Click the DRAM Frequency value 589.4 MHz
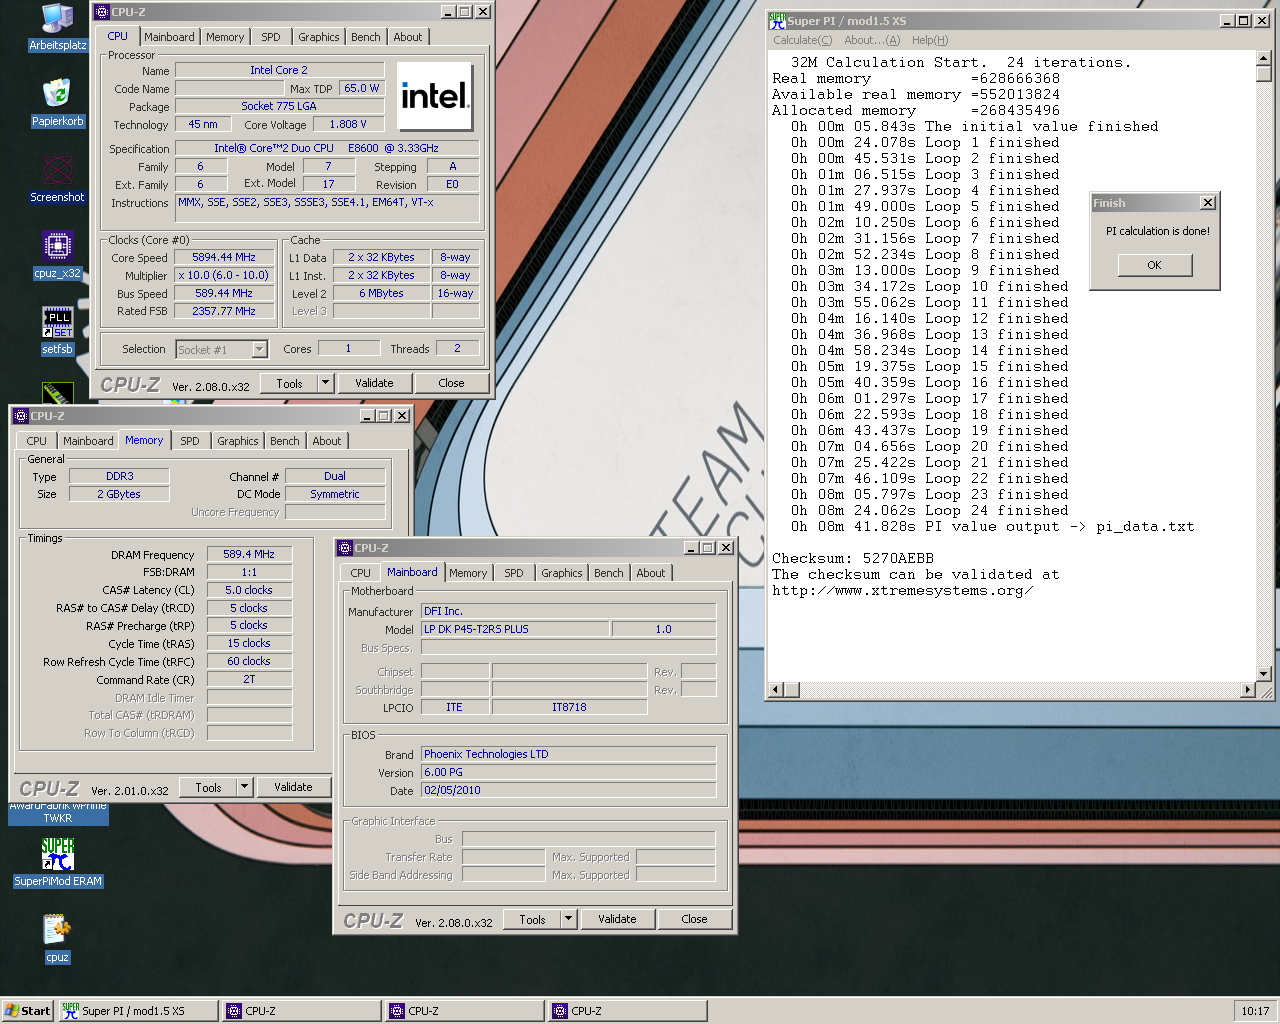 tap(249, 554)
